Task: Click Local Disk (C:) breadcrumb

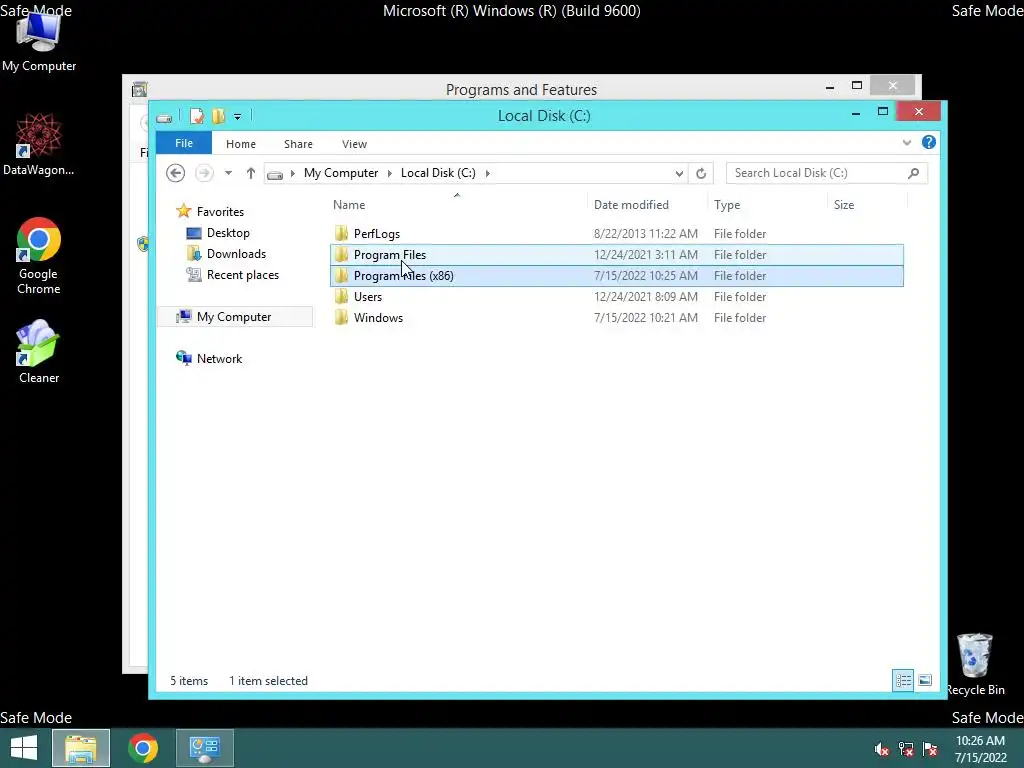Action: pyautogui.click(x=438, y=173)
